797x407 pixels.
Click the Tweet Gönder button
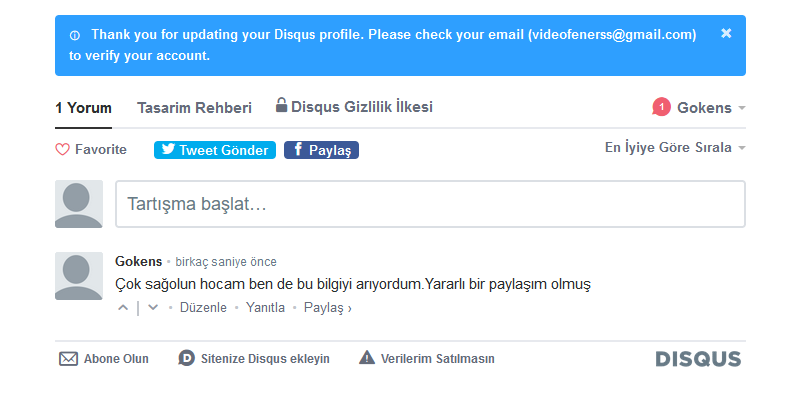(215, 150)
